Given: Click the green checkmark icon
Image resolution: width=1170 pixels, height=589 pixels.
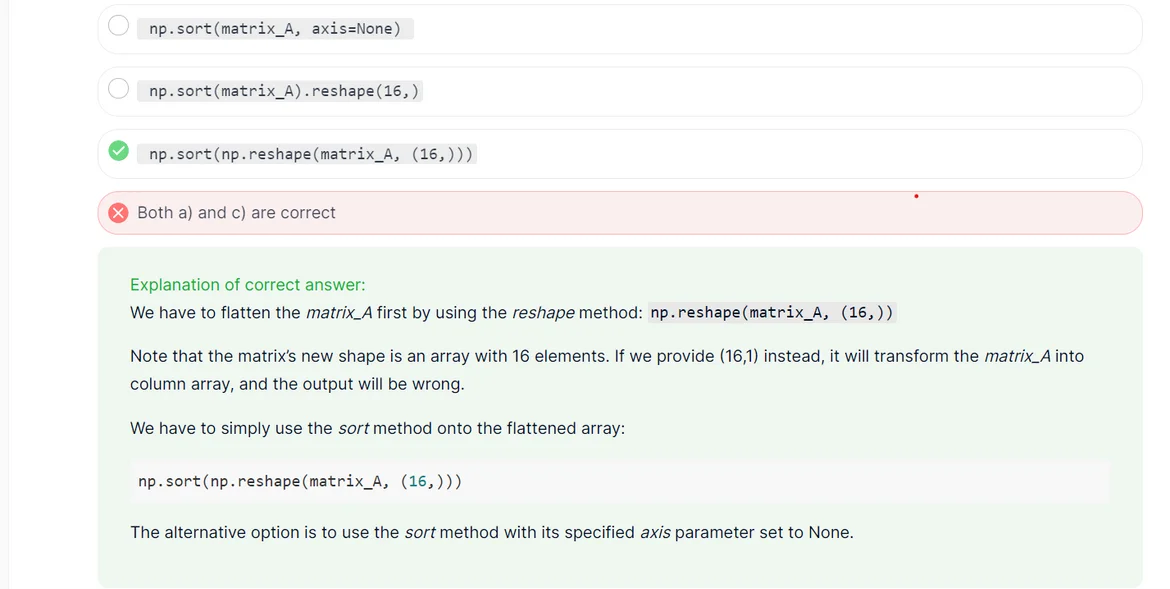Looking at the screenshot, I should (118, 151).
